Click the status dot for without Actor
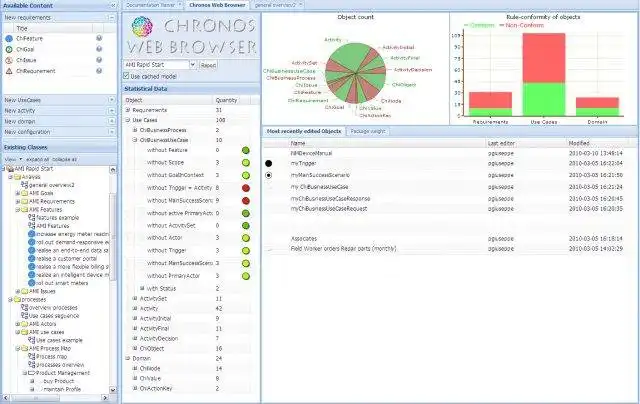640x404 pixels. 246,238
